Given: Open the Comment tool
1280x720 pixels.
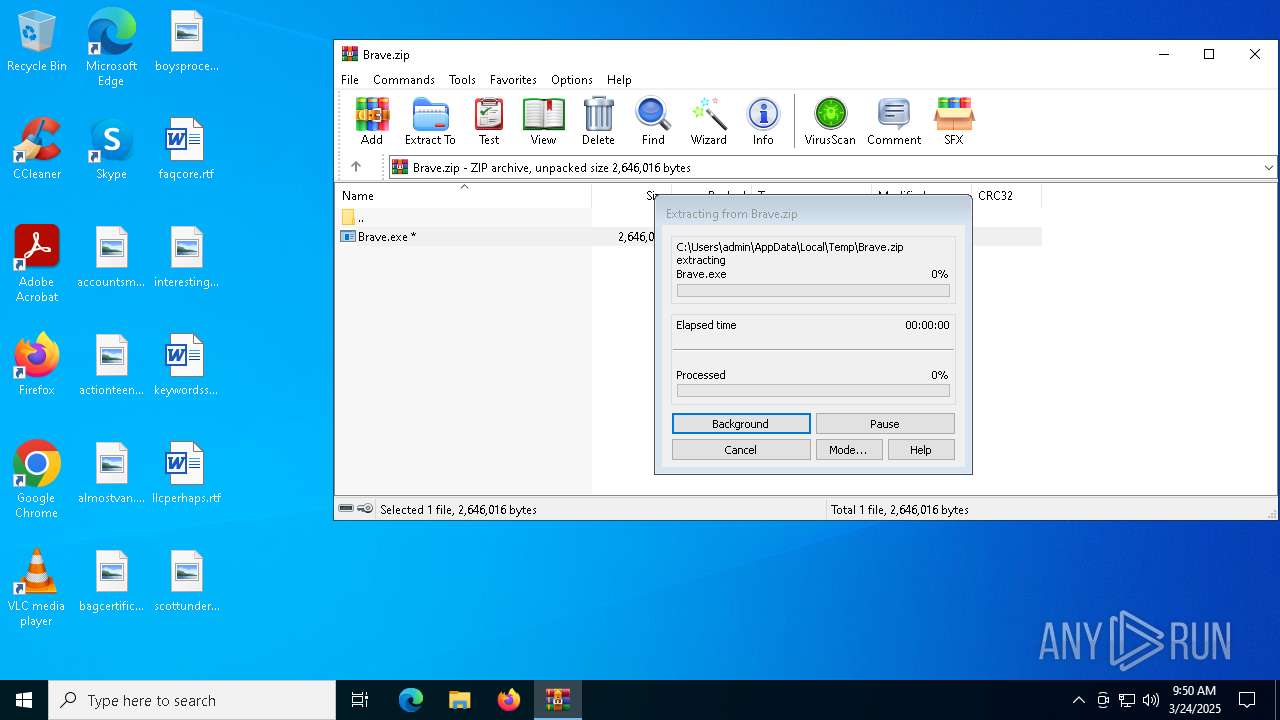Looking at the screenshot, I should 894,121.
